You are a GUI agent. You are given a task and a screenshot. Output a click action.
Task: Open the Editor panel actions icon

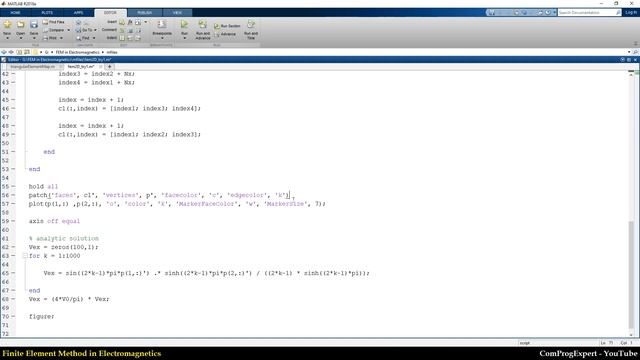click(622, 60)
